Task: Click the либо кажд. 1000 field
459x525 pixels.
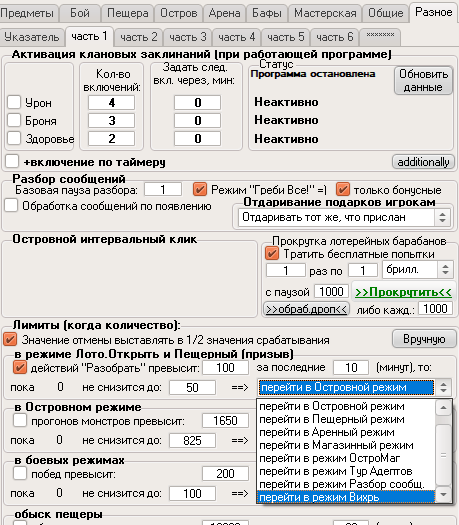Action: coord(435,308)
